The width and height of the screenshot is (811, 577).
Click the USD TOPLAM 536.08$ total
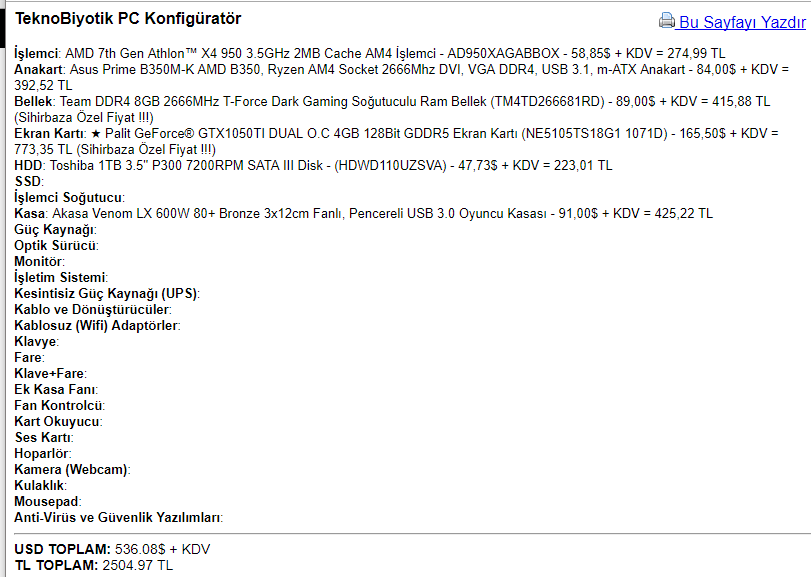pos(112,550)
